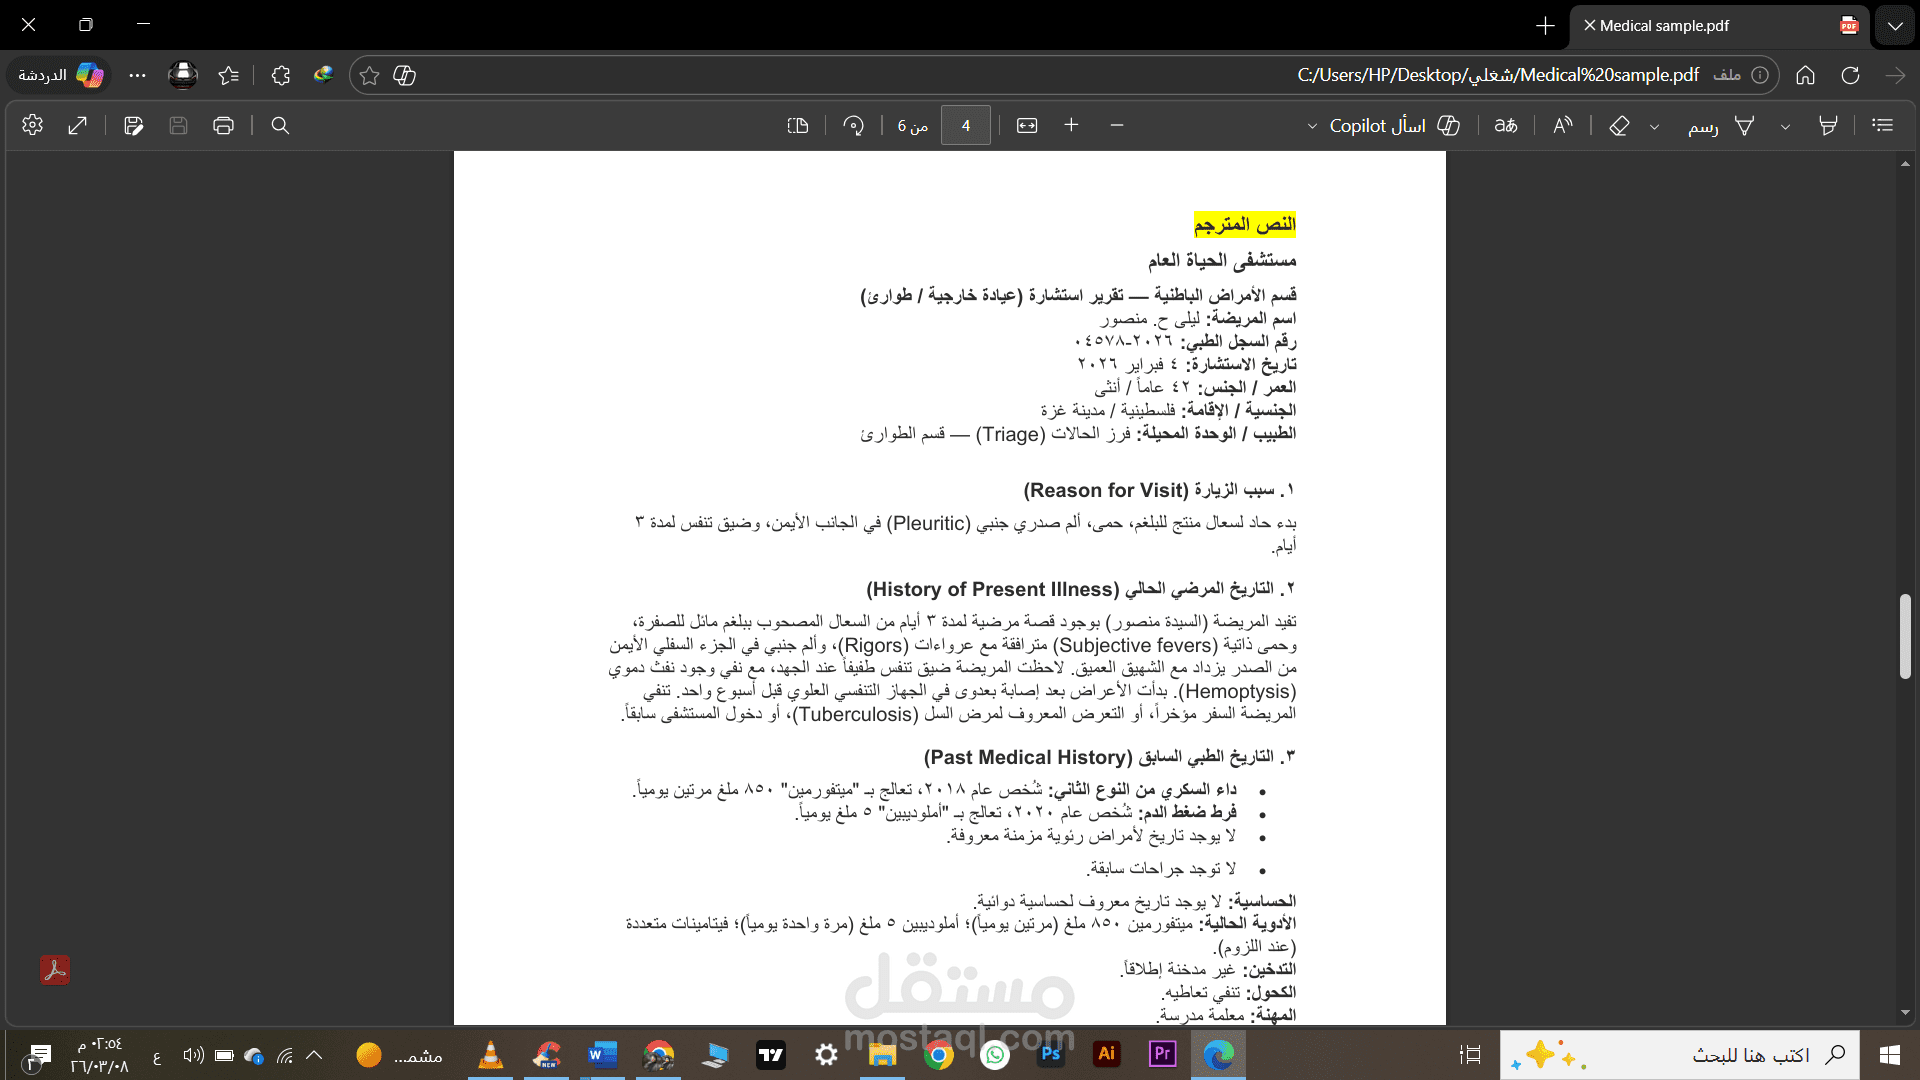Start Read aloud
Image resolution: width=1920 pixels, height=1080 pixels.
pyautogui.click(x=1562, y=125)
